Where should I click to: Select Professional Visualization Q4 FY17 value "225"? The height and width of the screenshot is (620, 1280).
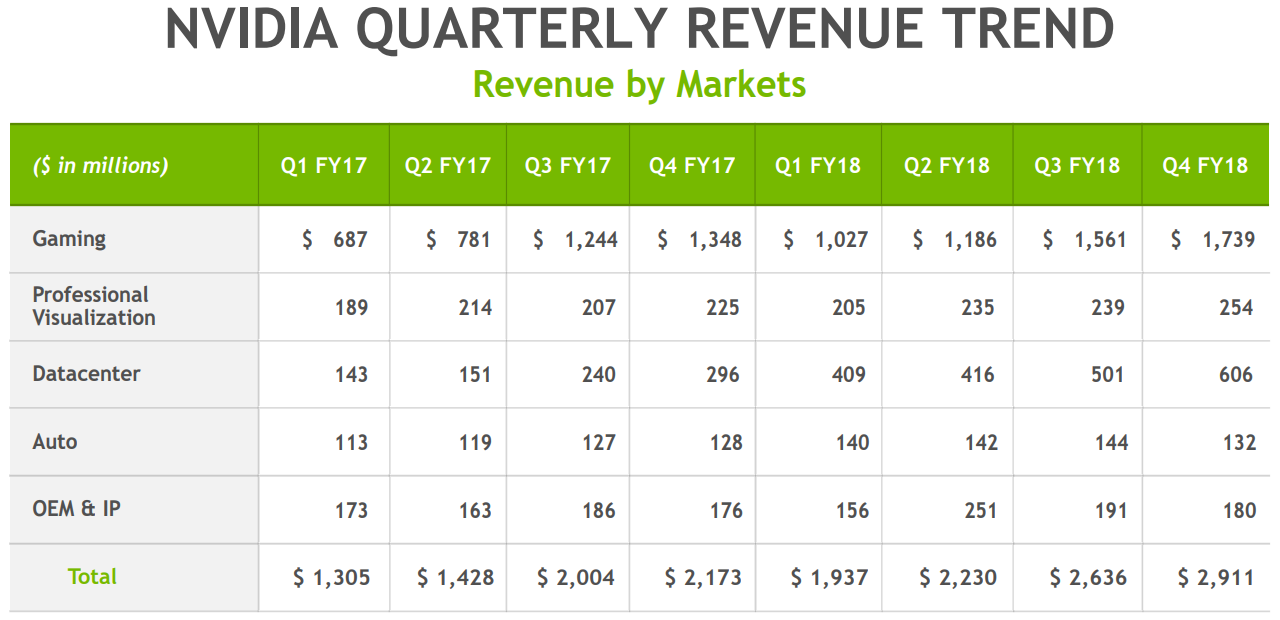pyautogui.click(x=722, y=307)
